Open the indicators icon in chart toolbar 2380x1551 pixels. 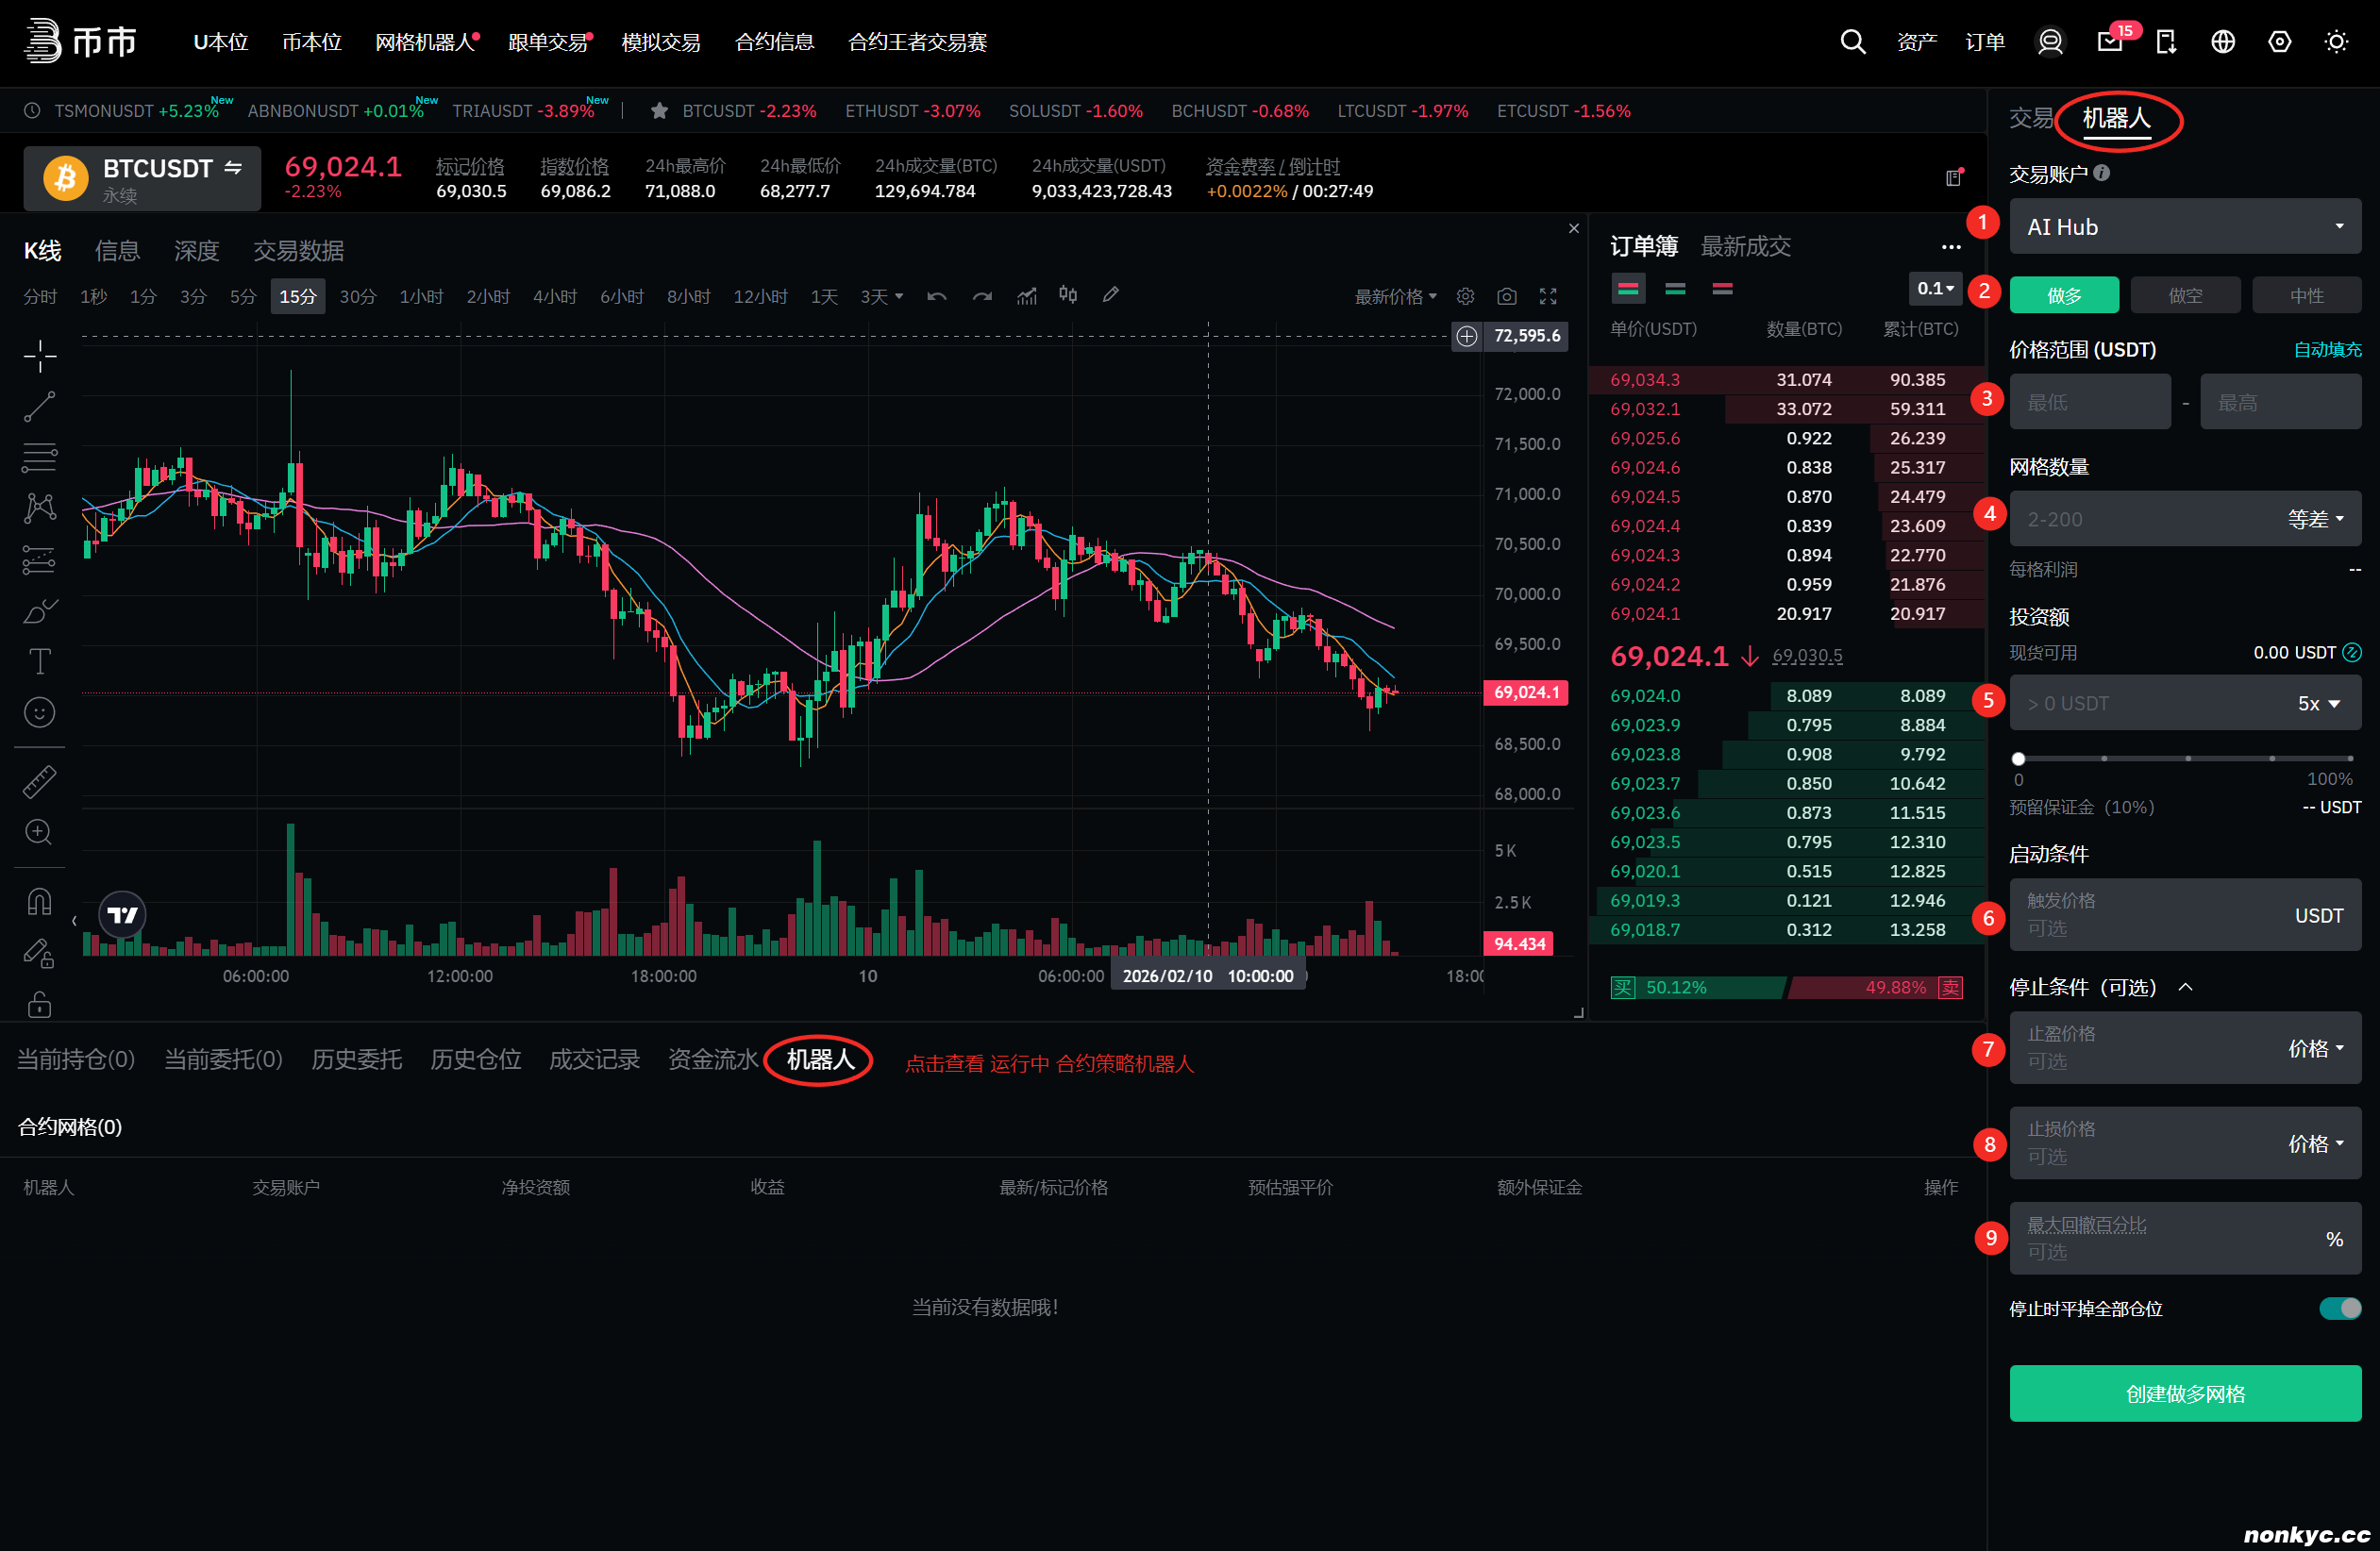[x=1027, y=296]
